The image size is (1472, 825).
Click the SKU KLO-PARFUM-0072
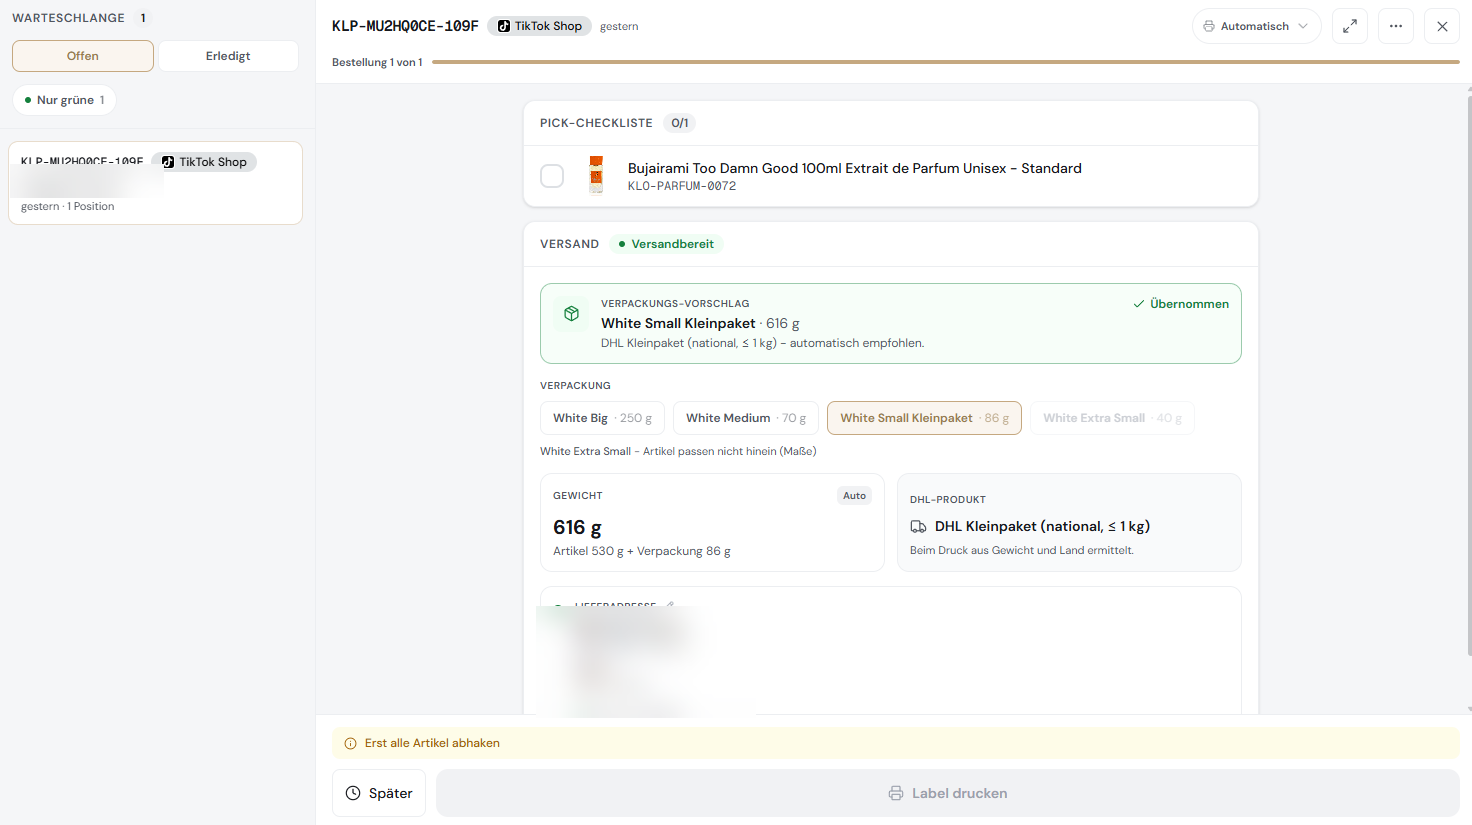pos(682,186)
